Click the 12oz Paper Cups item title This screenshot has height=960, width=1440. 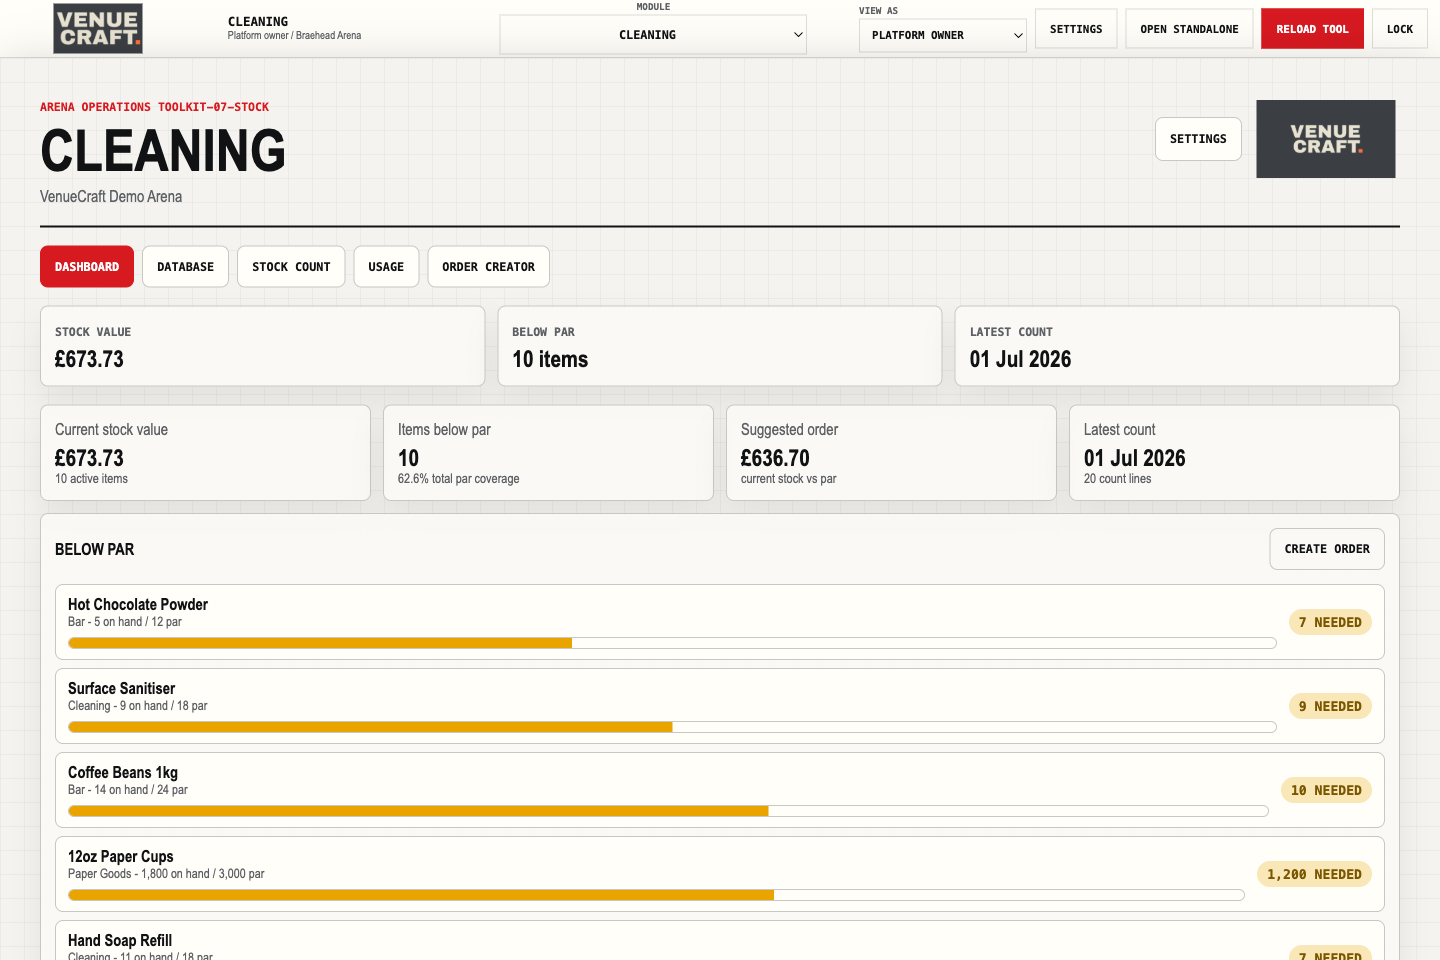121,857
